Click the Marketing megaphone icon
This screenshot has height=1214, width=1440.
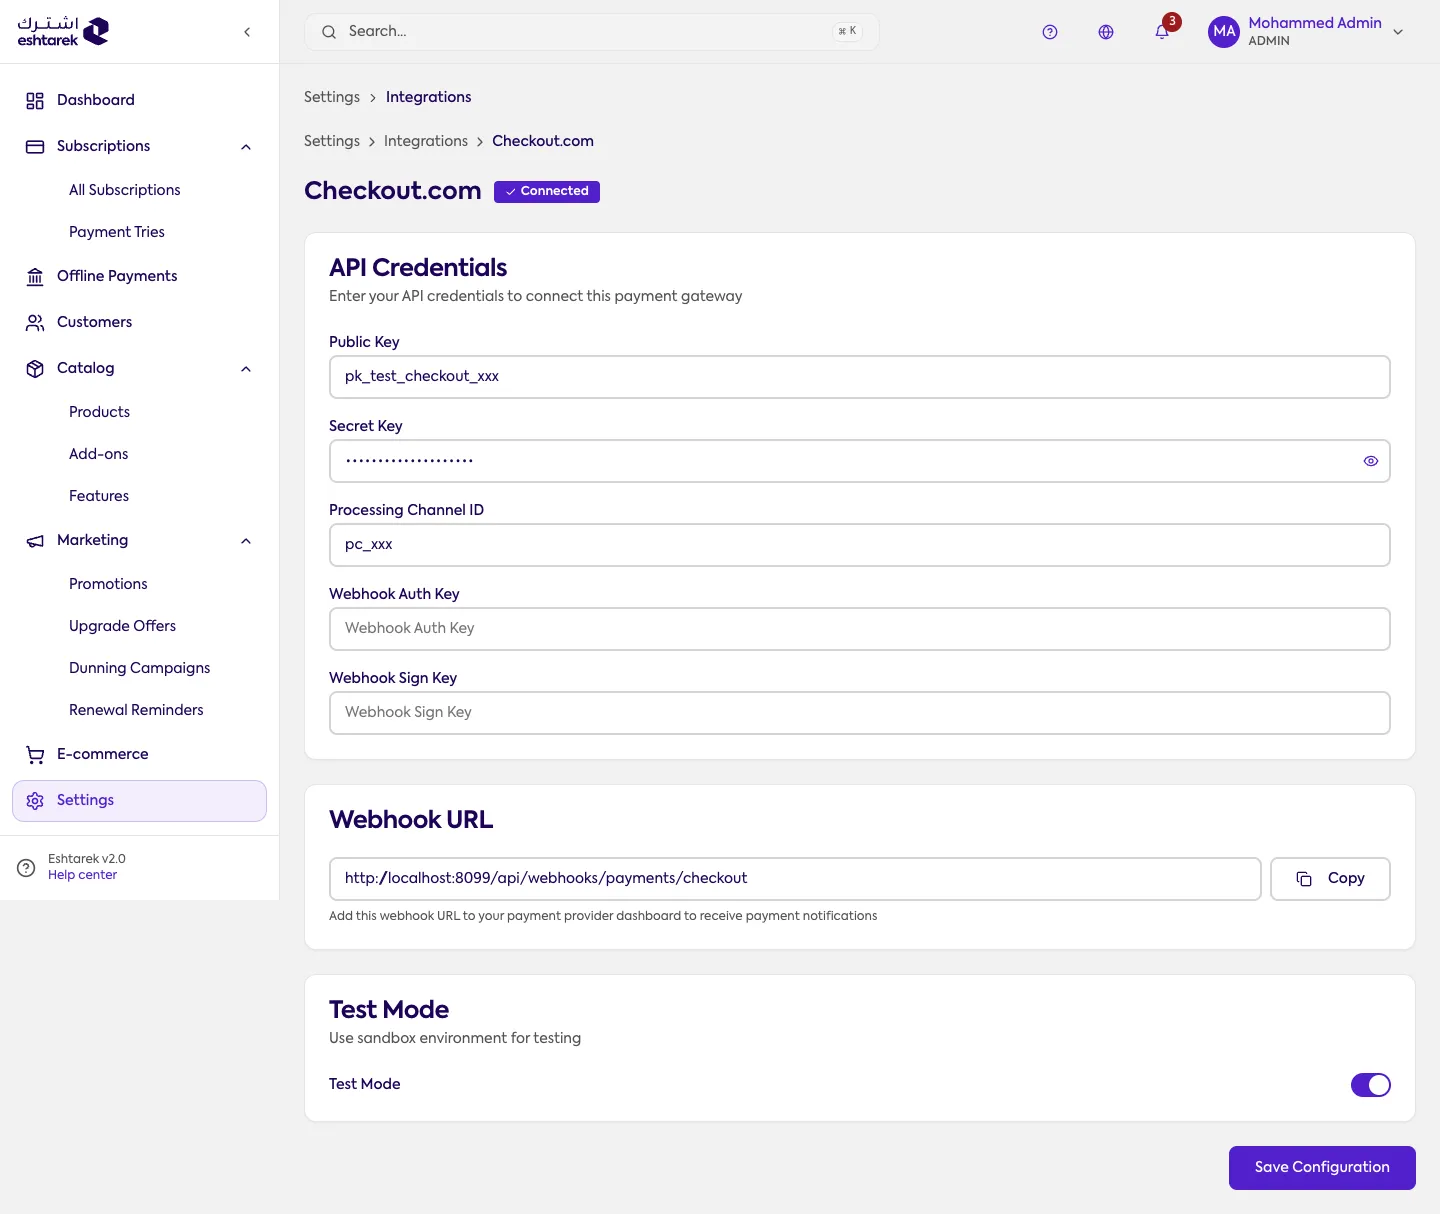pyautogui.click(x=35, y=540)
